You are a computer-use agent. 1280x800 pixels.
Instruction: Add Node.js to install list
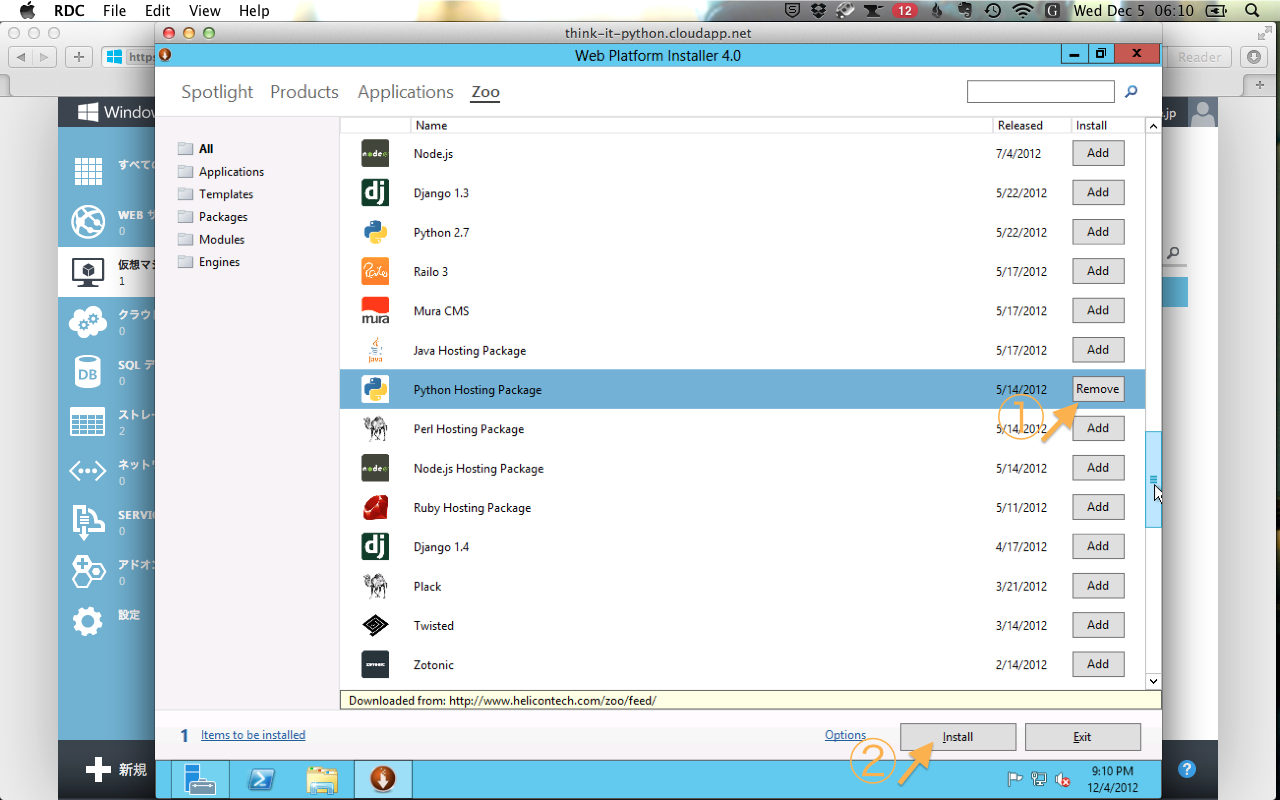1098,153
